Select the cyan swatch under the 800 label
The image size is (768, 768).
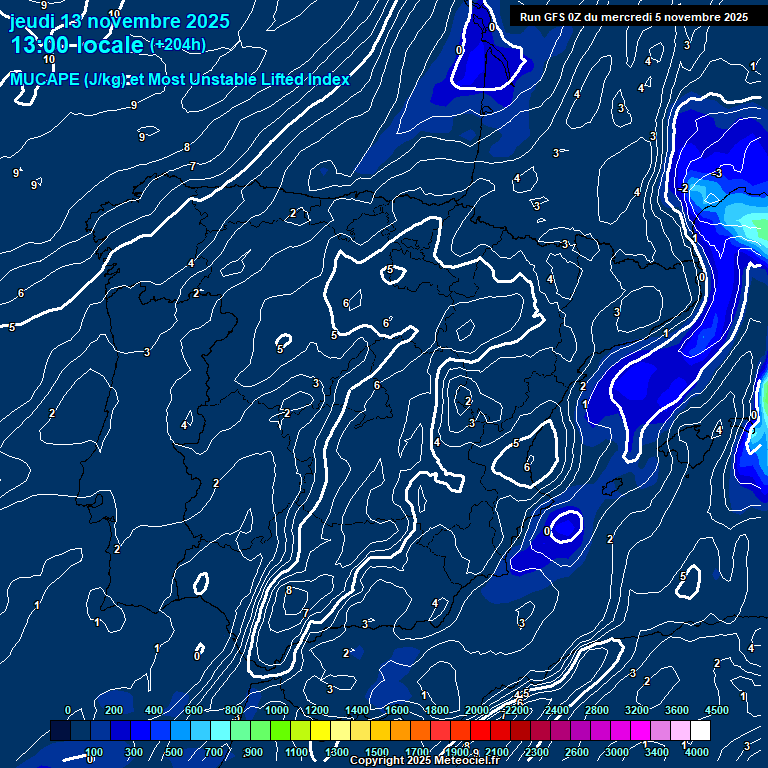pos(220,730)
